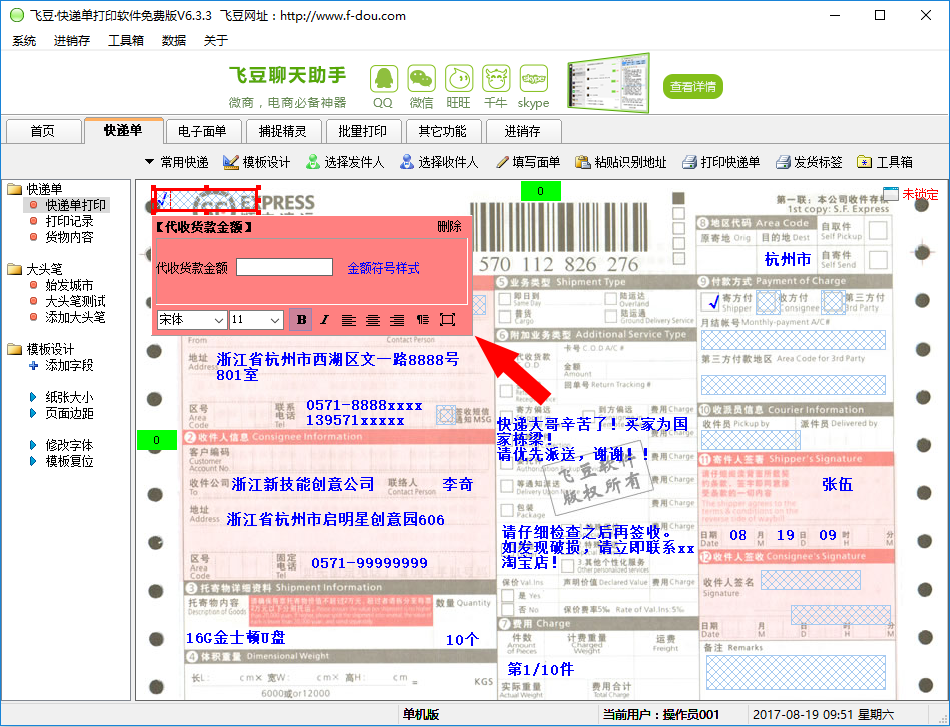The width and height of the screenshot is (950, 727).
Task: Click the 代收货款金额 input box
Action: coord(284,267)
